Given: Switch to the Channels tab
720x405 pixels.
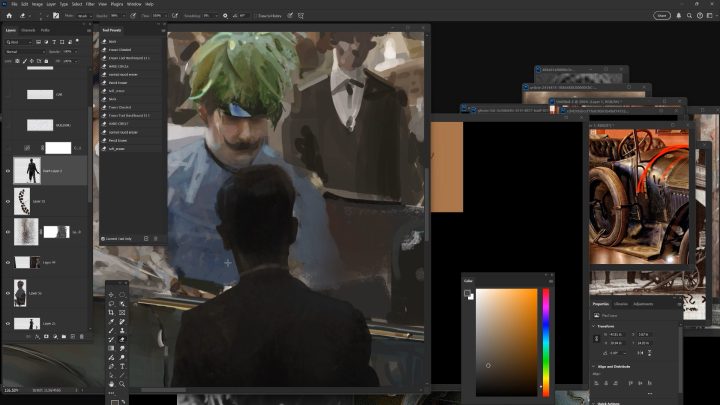Looking at the screenshot, I should pos(28,30).
